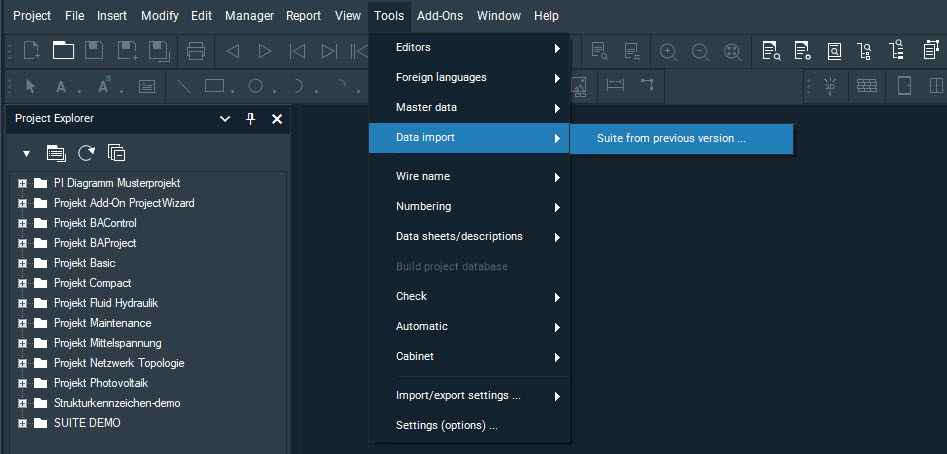This screenshot has width=947, height=454.
Task: Open the Cabinet submenu
Action: tap(469, 357)
